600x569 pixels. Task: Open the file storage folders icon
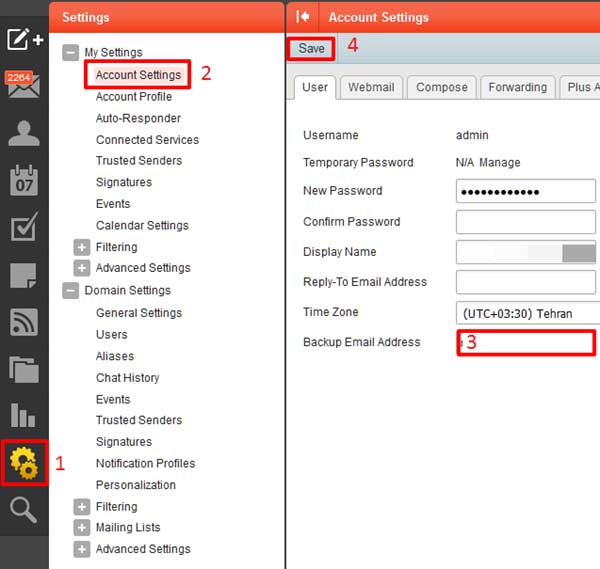pos(24,369)
